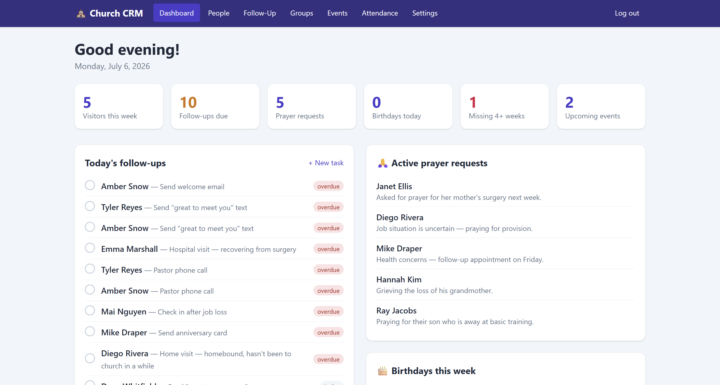Open the Birthdays today stat card

(x=408, y=107)
